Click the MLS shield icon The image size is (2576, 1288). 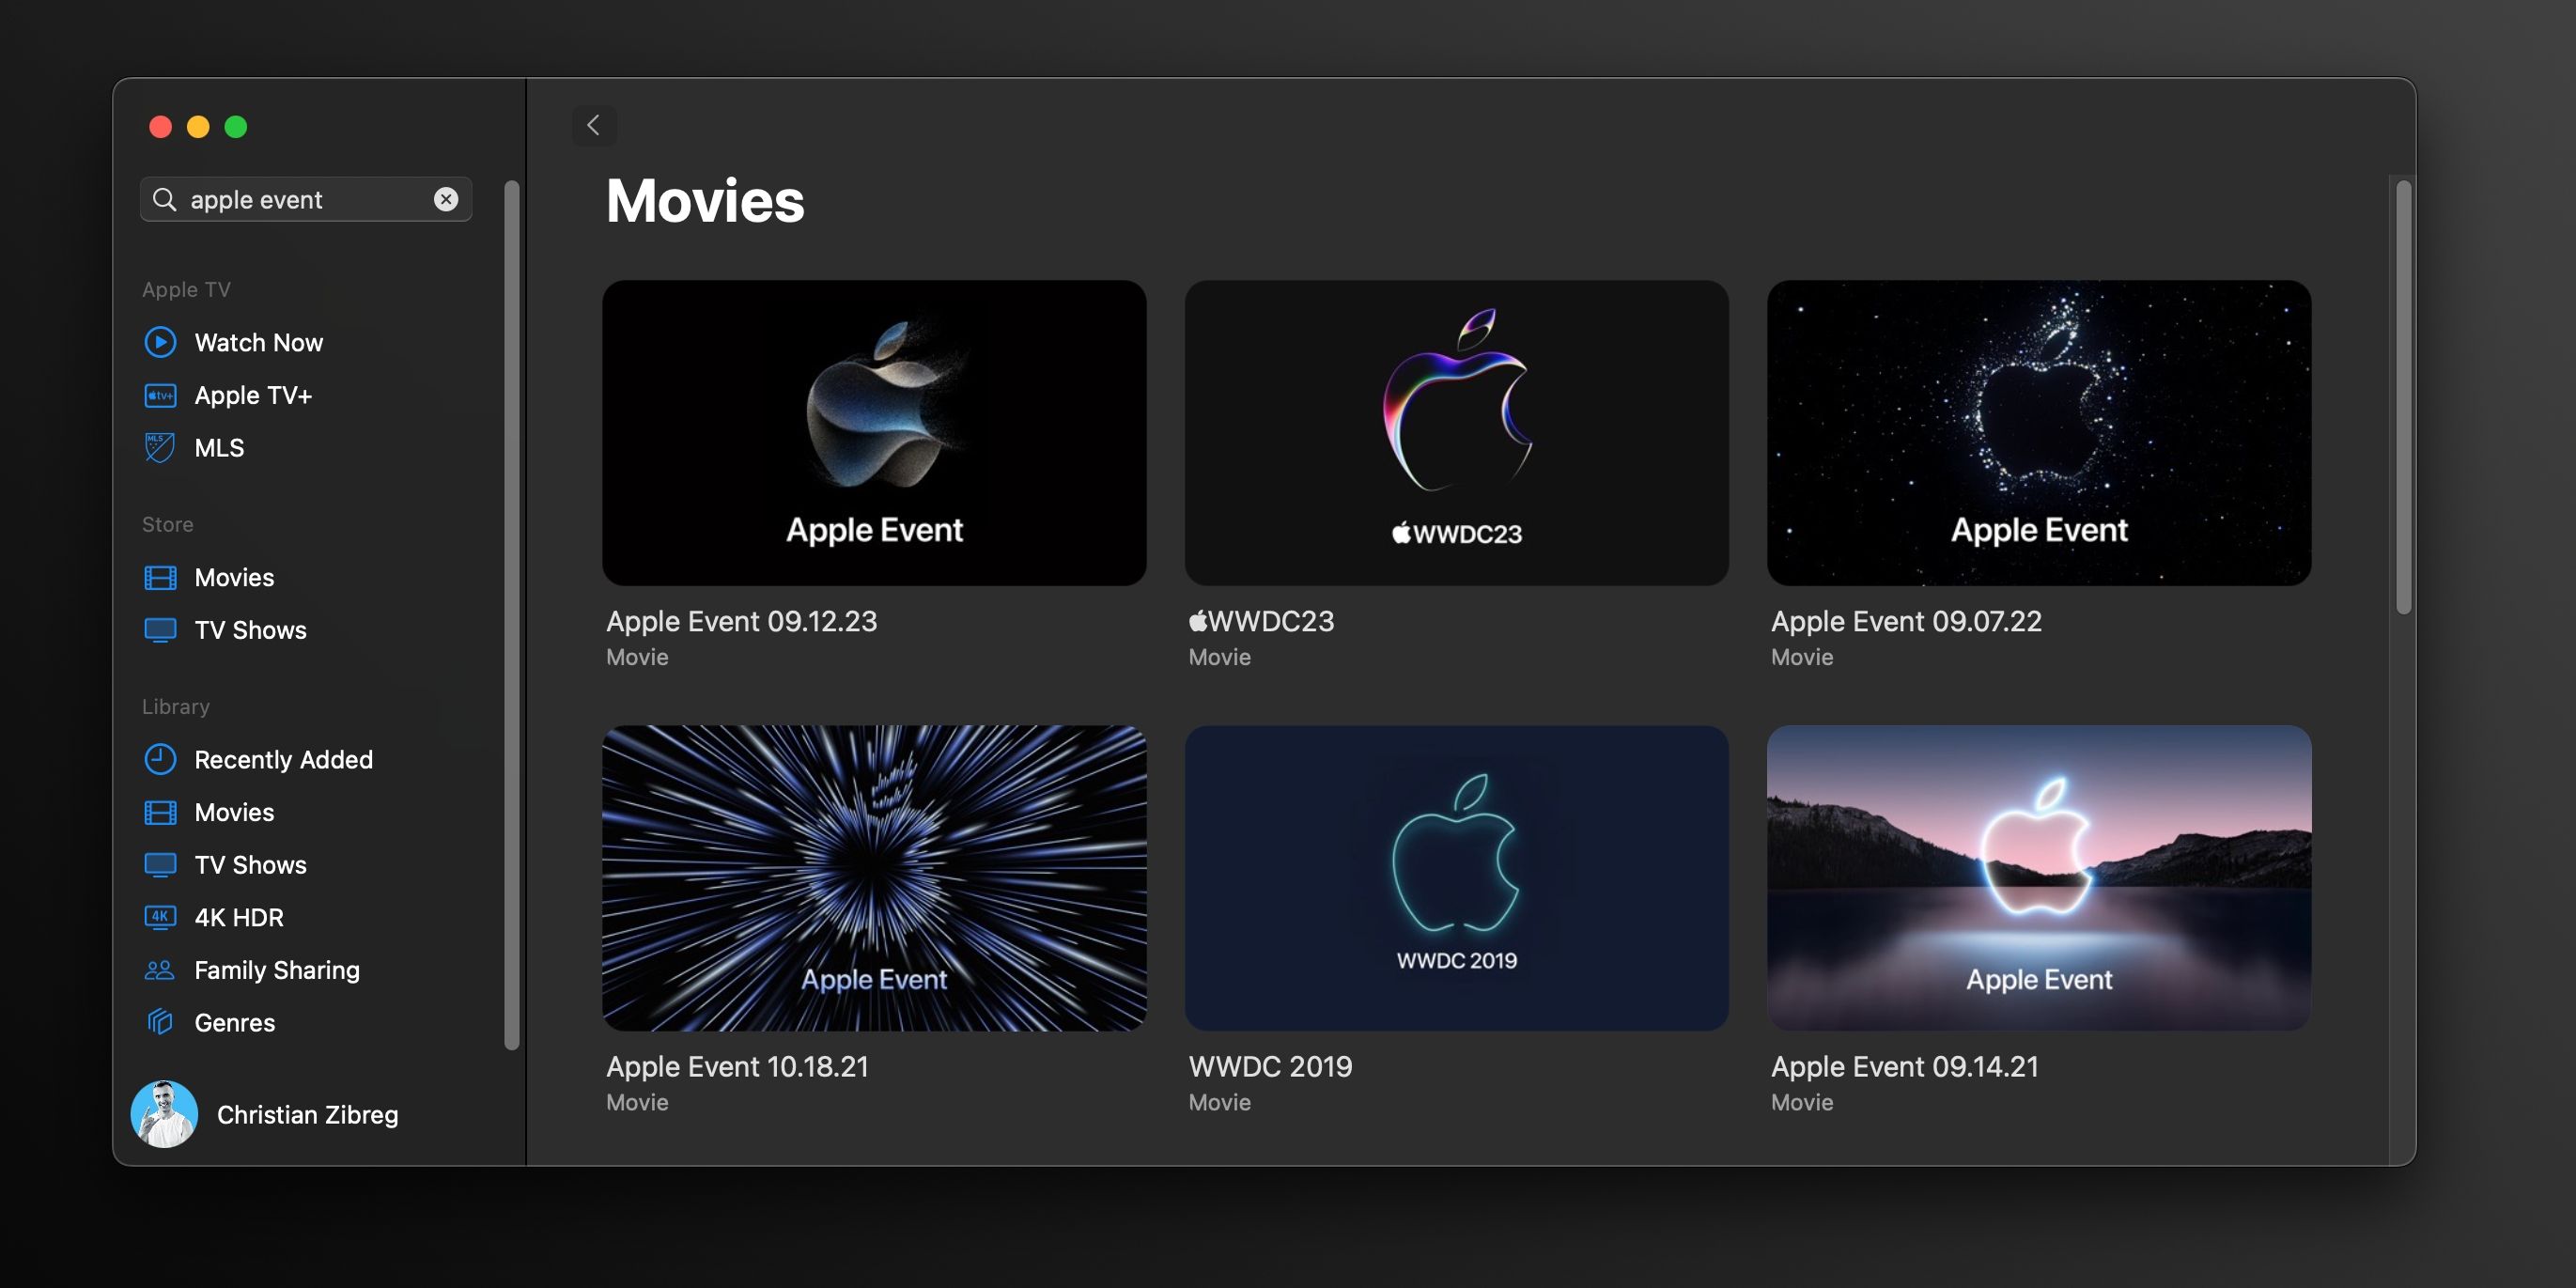coord(160,447)
